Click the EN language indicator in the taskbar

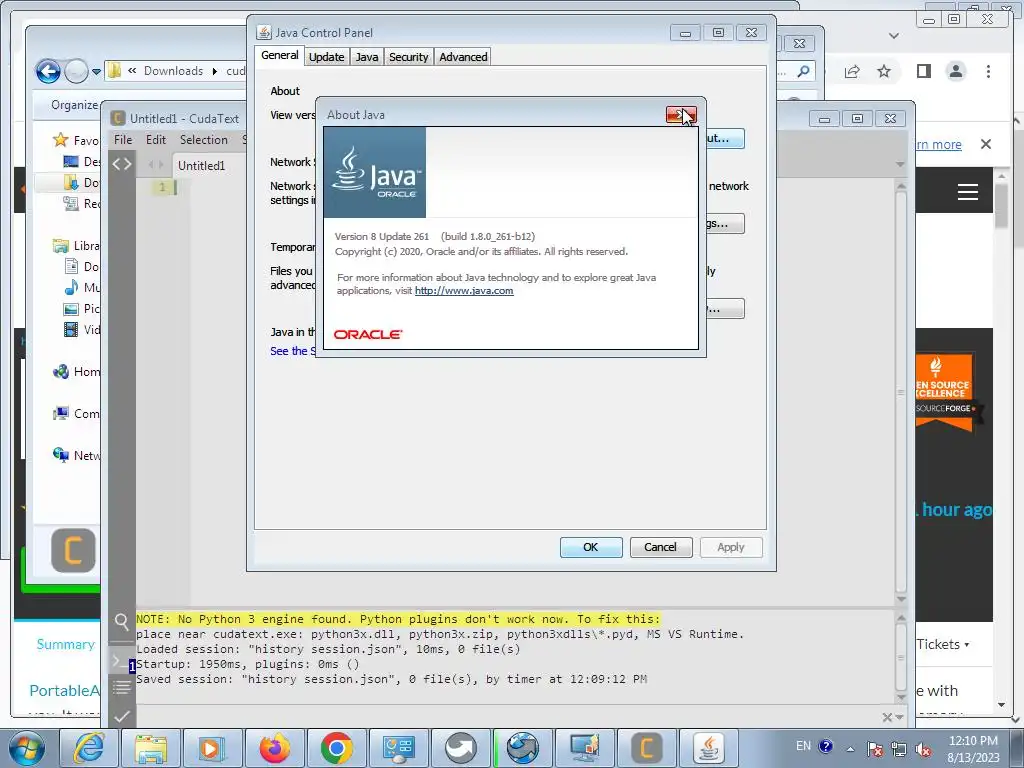[803, 746]
